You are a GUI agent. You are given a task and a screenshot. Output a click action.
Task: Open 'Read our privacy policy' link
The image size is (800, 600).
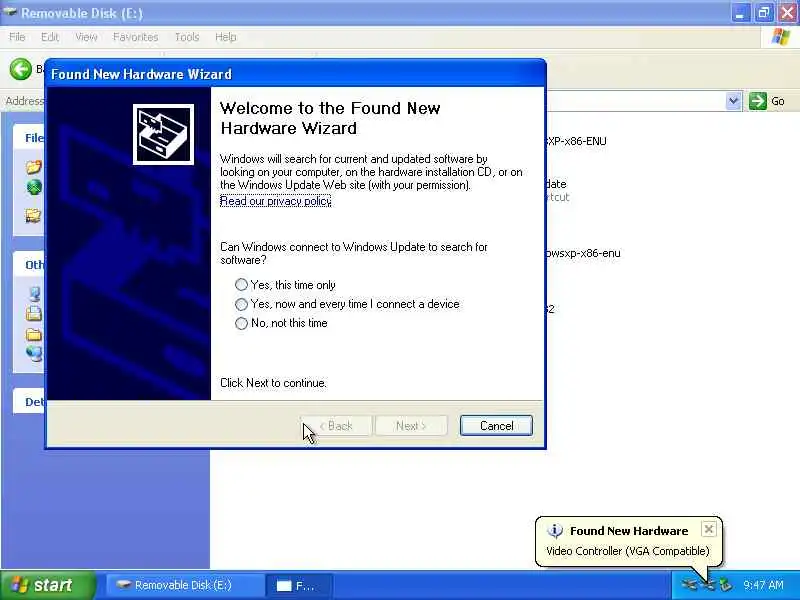coord(276,201)
